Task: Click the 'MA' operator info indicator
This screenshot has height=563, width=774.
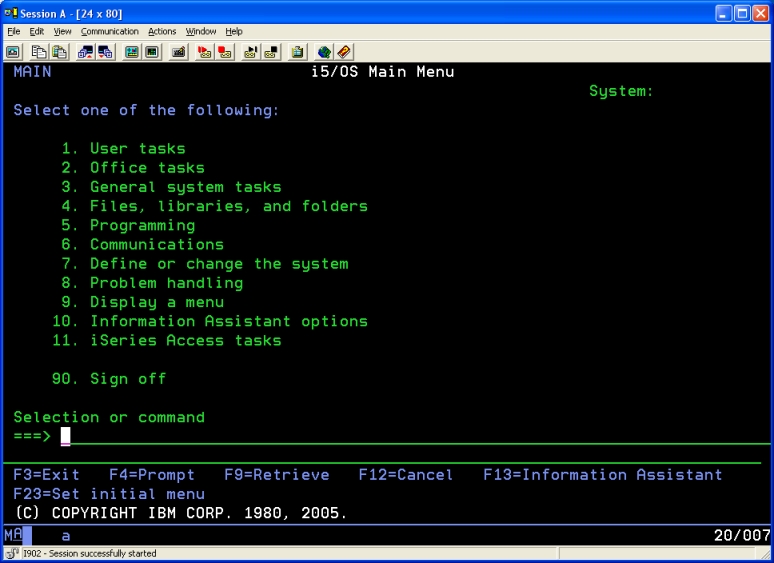Action: click(x=13, y=535)
